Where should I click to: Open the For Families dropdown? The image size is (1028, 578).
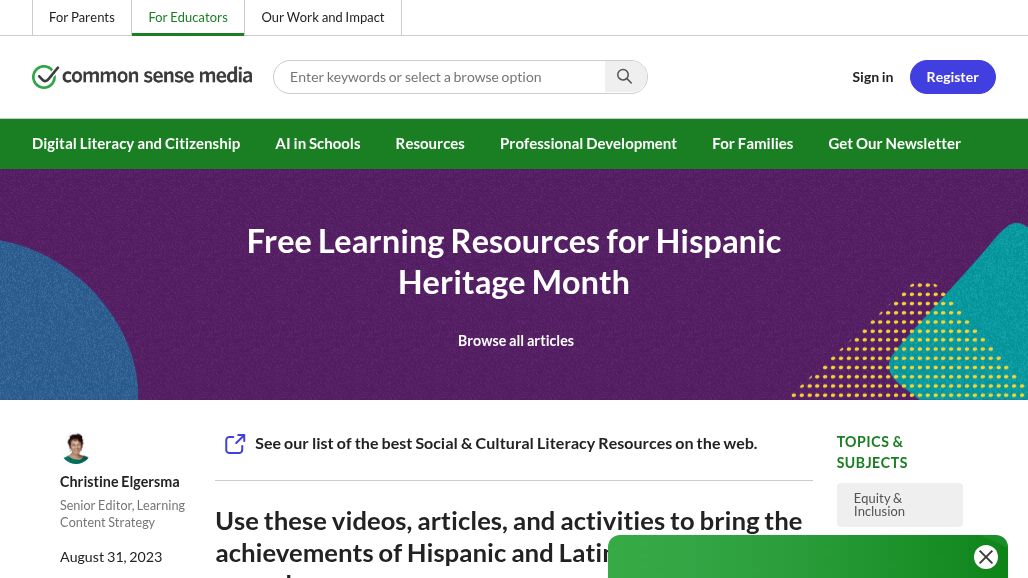point(752,143)
